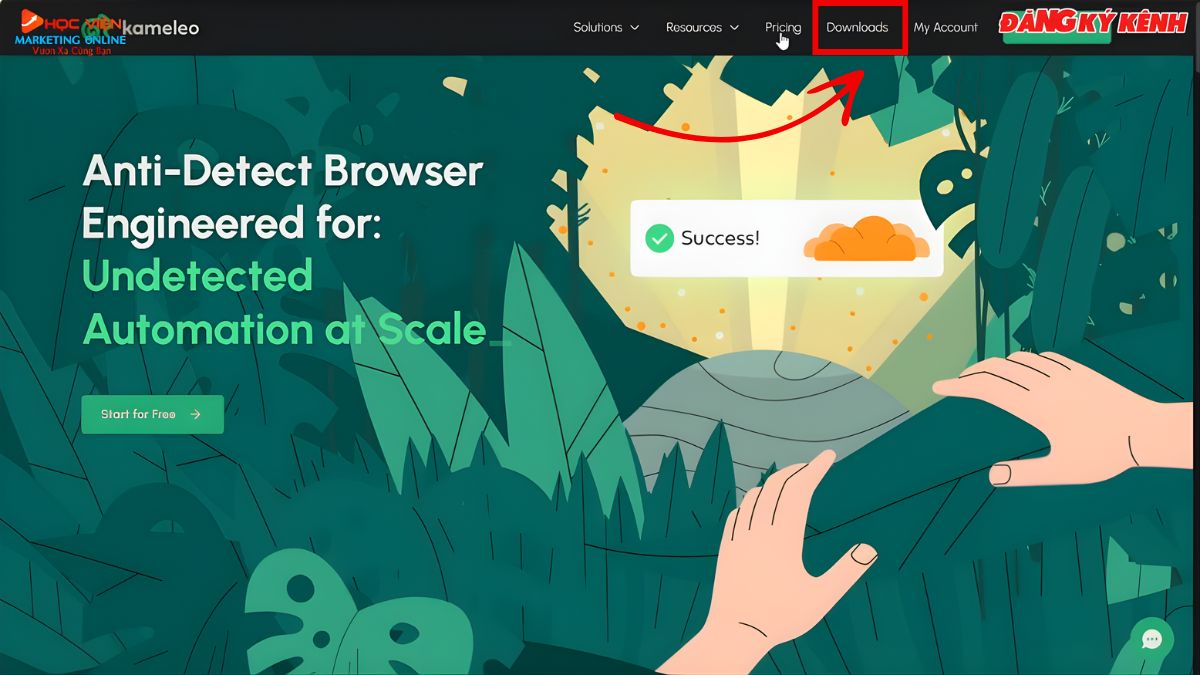Open the chat support widget icon

(1151, 639)
